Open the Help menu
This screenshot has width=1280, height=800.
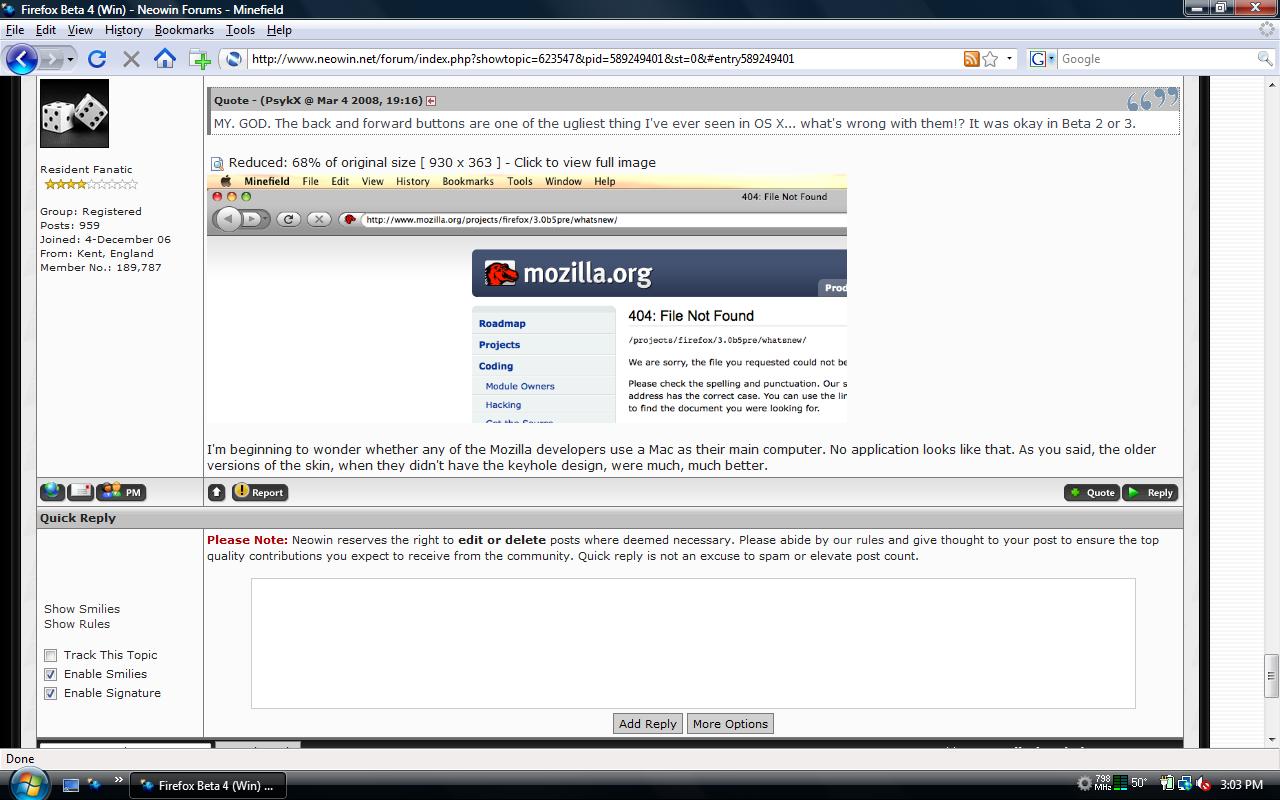[x=279, y=30]
